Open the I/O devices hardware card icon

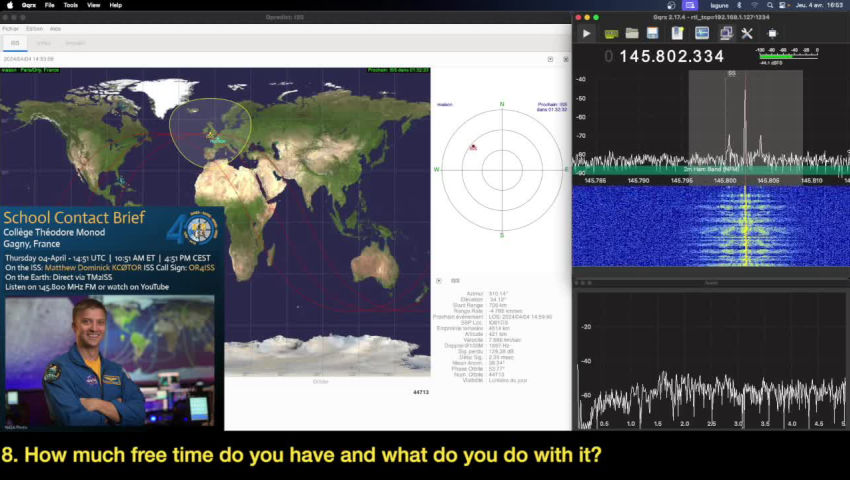(x=611, y=33)
